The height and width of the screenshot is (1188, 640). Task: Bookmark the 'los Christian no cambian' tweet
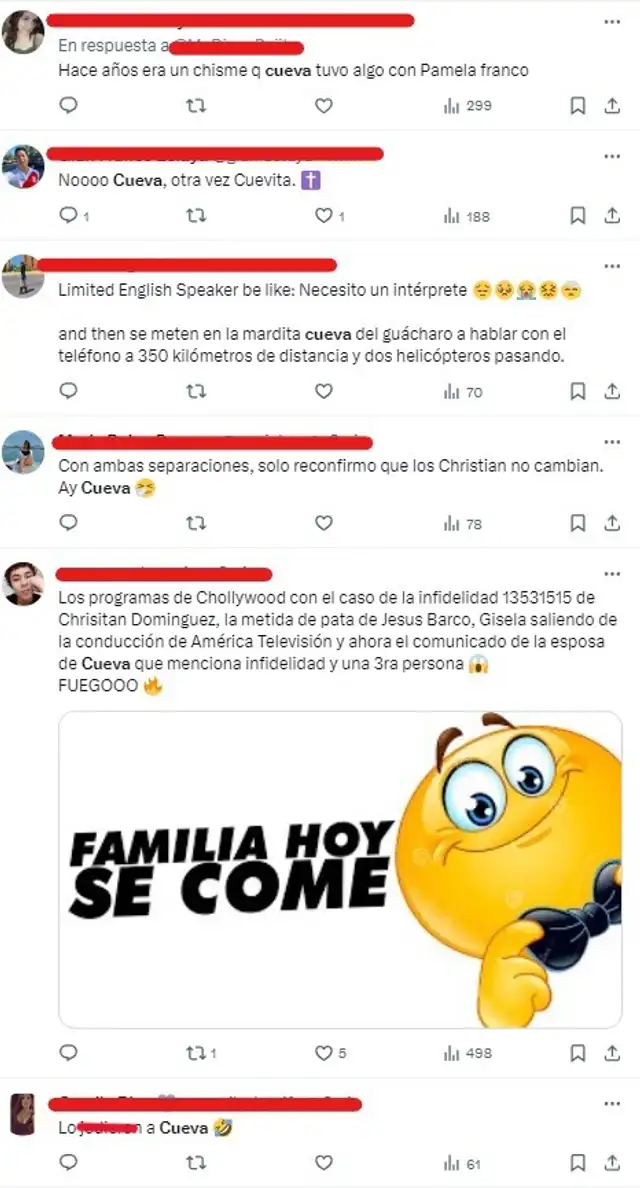(578, 523)
